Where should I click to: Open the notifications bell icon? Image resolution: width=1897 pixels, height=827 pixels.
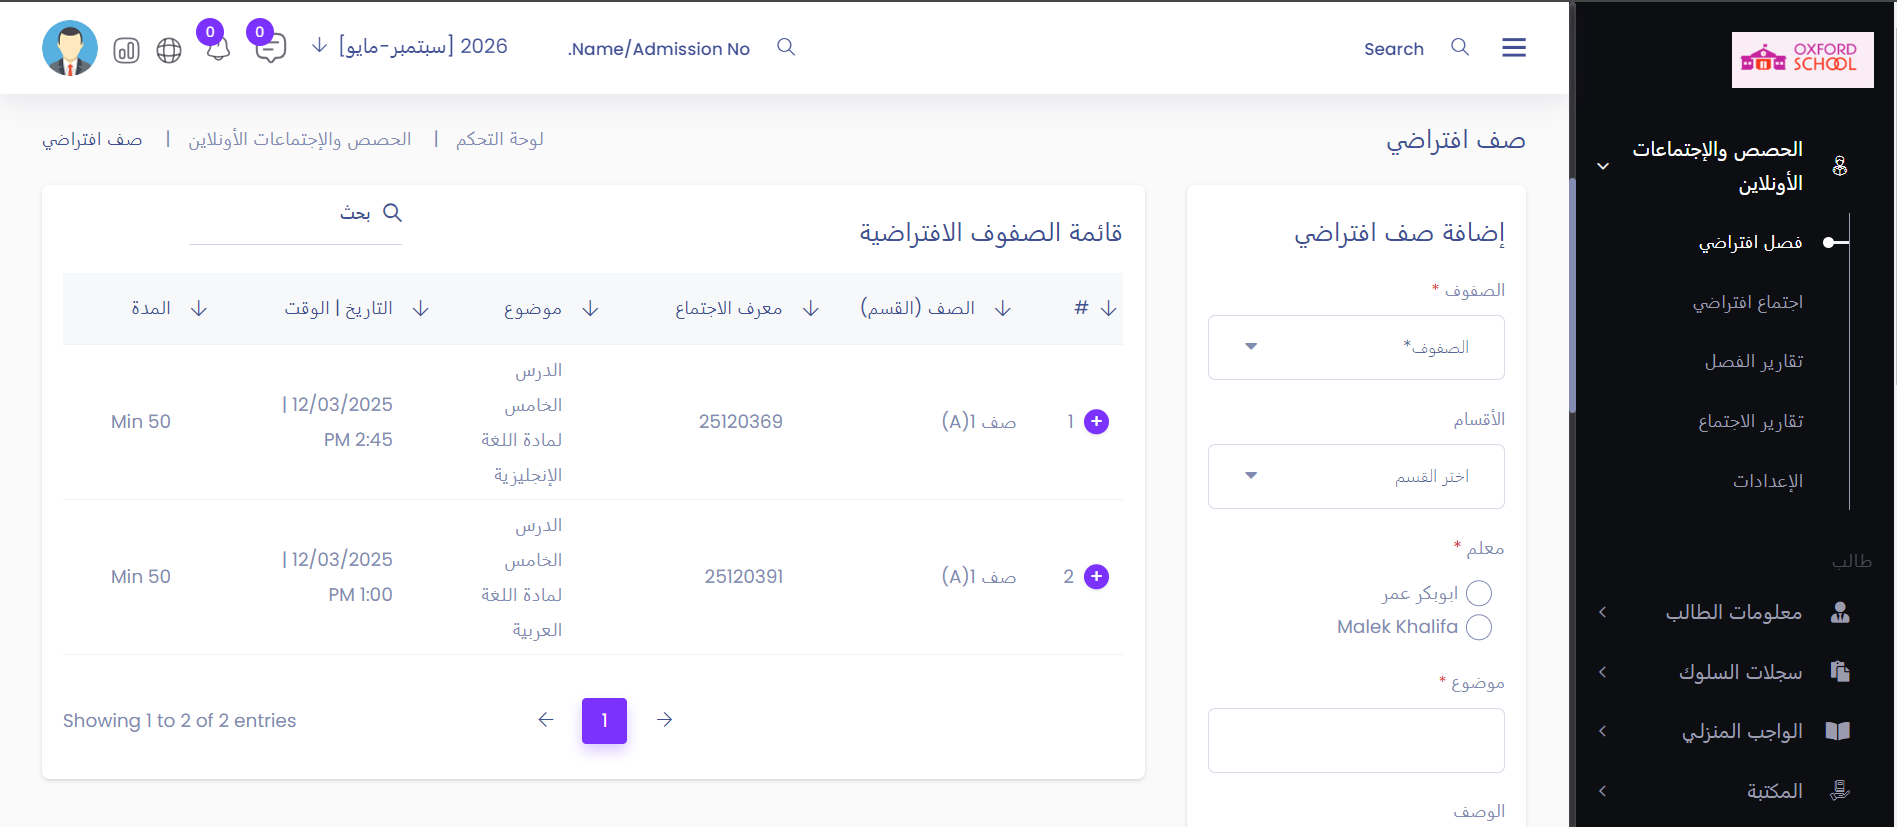[218, 48]
